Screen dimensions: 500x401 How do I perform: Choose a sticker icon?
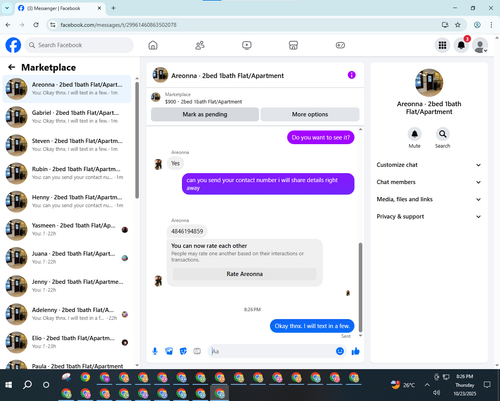point(183,351)
